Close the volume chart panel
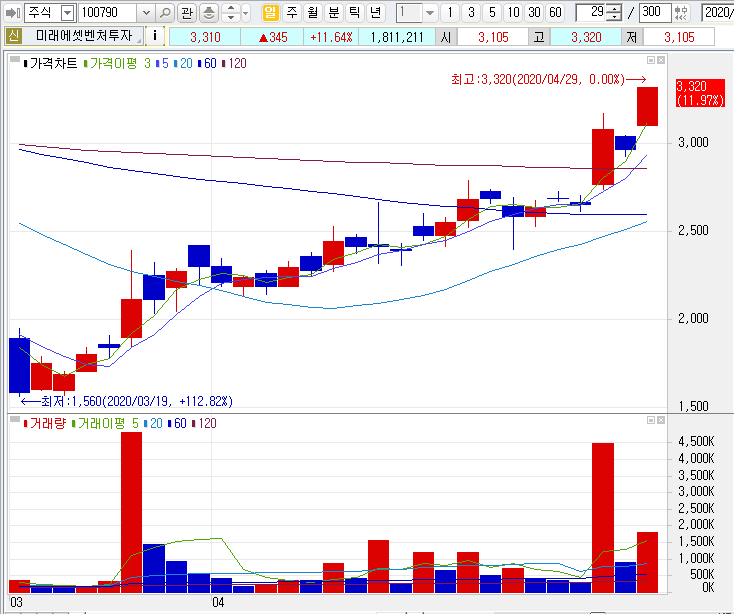734x614 pixels. [x=661, y=420]
